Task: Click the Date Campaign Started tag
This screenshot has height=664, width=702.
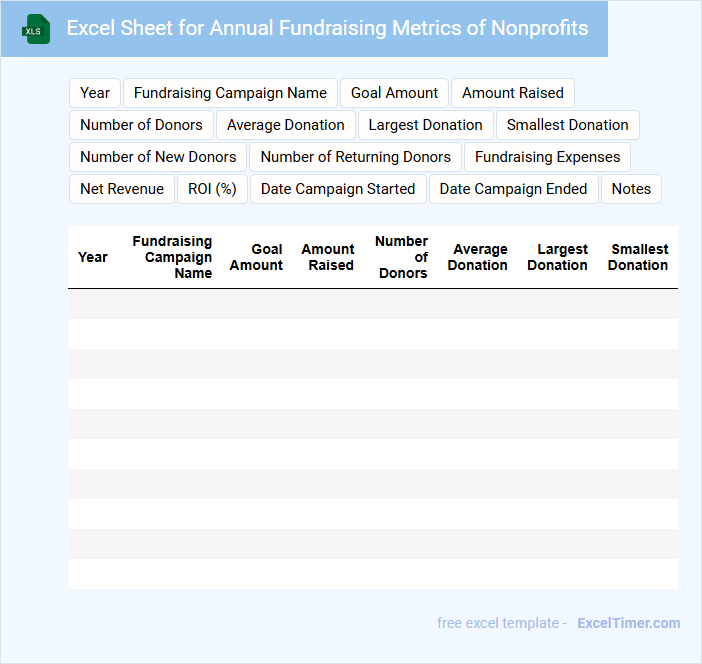Action: [x=338, y=189]
